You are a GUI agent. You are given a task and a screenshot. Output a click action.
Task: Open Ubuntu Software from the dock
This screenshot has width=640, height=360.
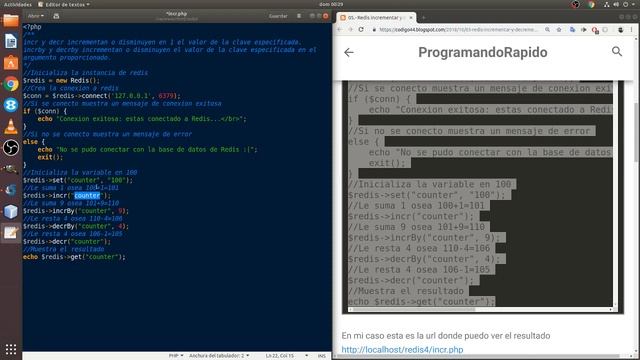[11, 62]
